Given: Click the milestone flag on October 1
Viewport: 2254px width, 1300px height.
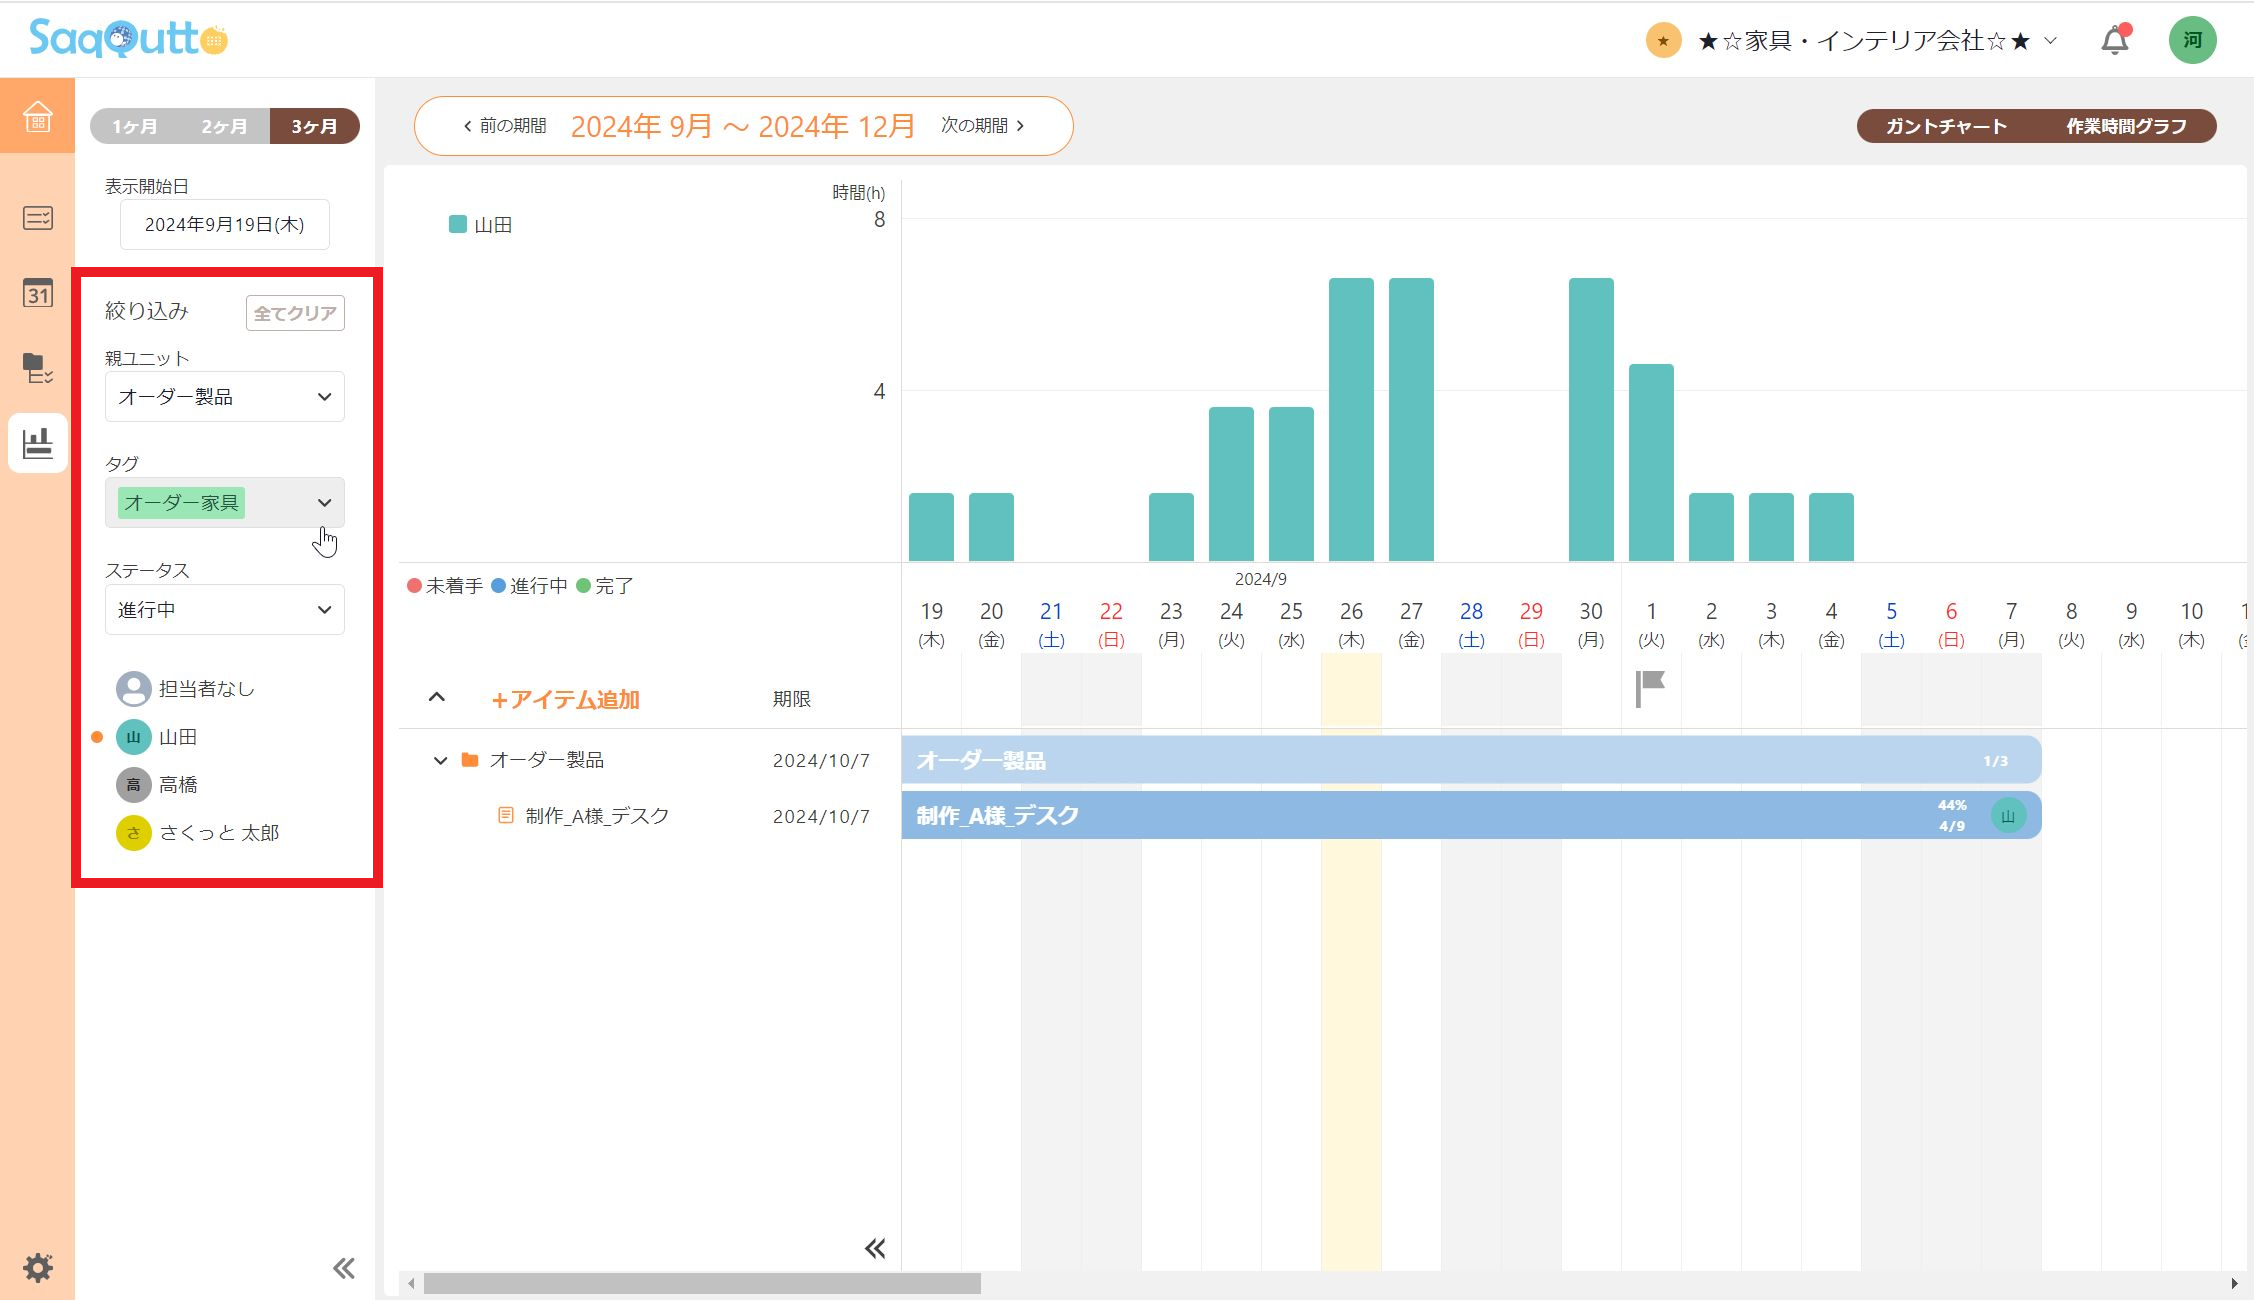Looking at the screenshot, I should [1650, 687].
